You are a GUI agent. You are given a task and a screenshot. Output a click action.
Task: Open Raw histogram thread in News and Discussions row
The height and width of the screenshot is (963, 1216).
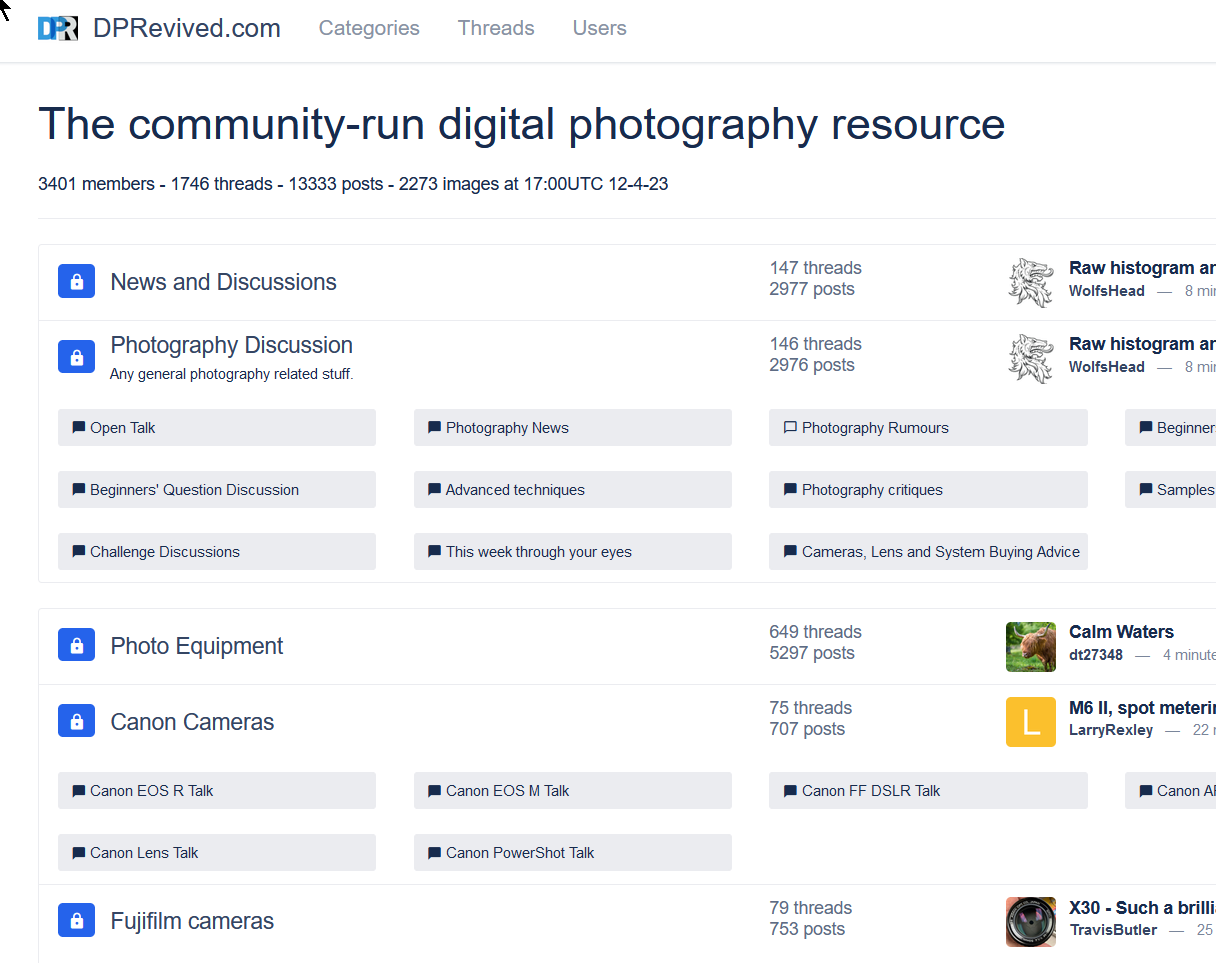click(x=1142, y=268)
